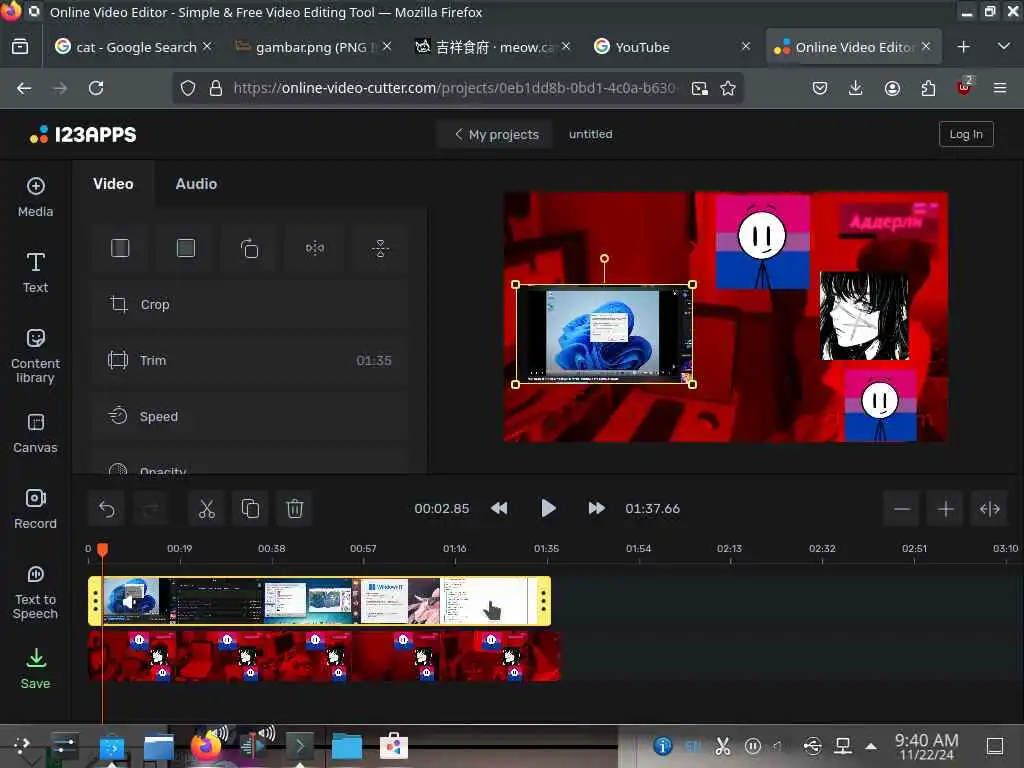Viewport: 1024px width, 768px height.
Task: Click the timeline playhead marker
Action: click(103, 551)
